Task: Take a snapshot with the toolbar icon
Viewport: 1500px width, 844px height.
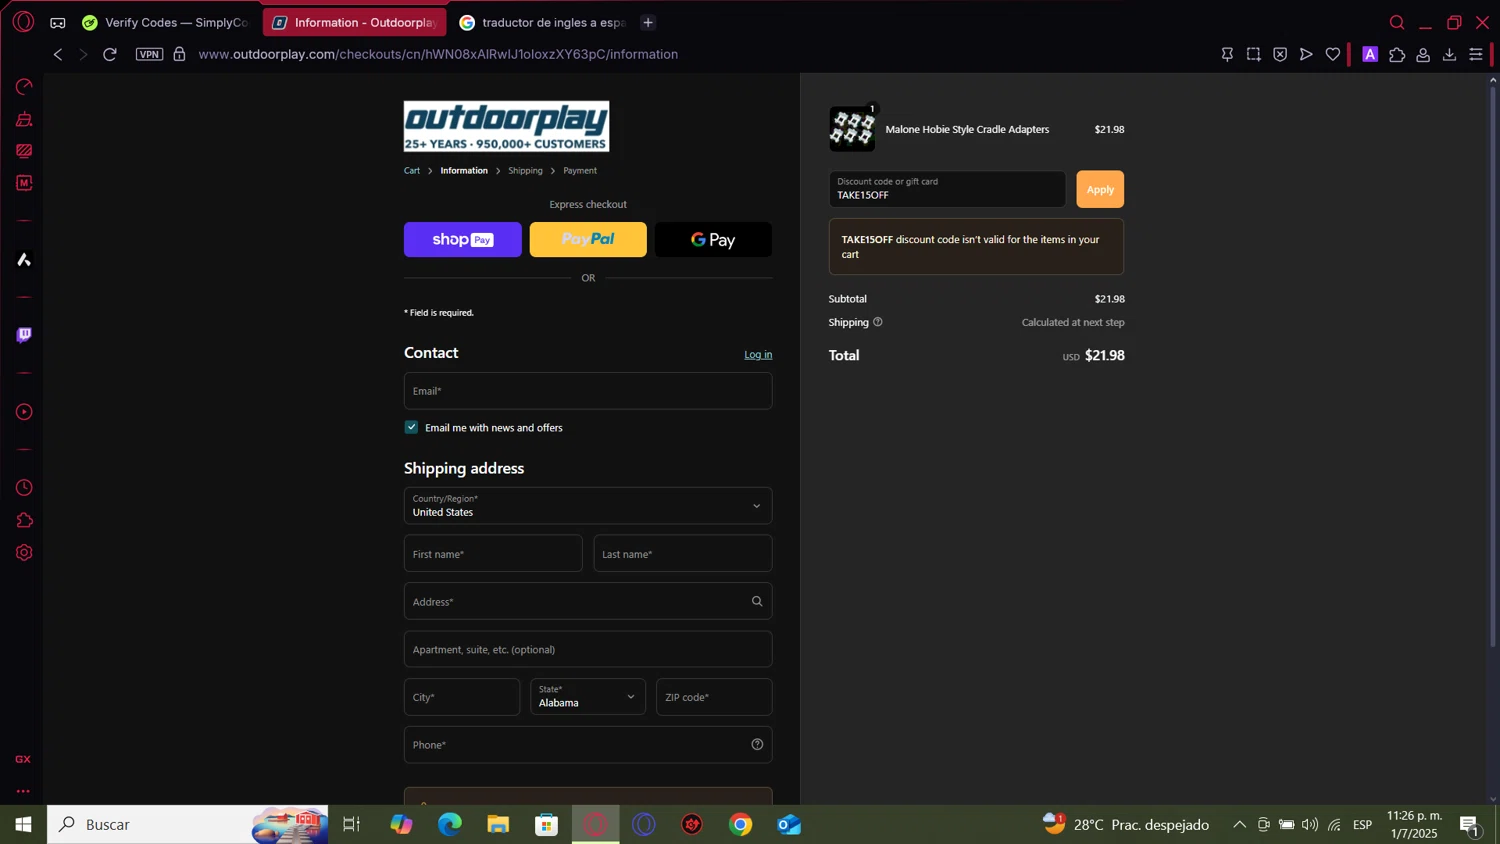Action: point(1254,54)
